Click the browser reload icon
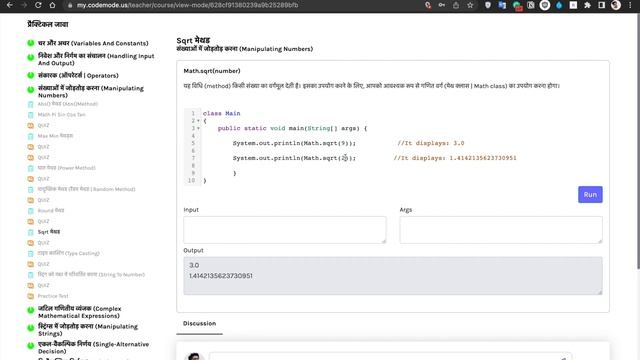 [x=38, y=5]
